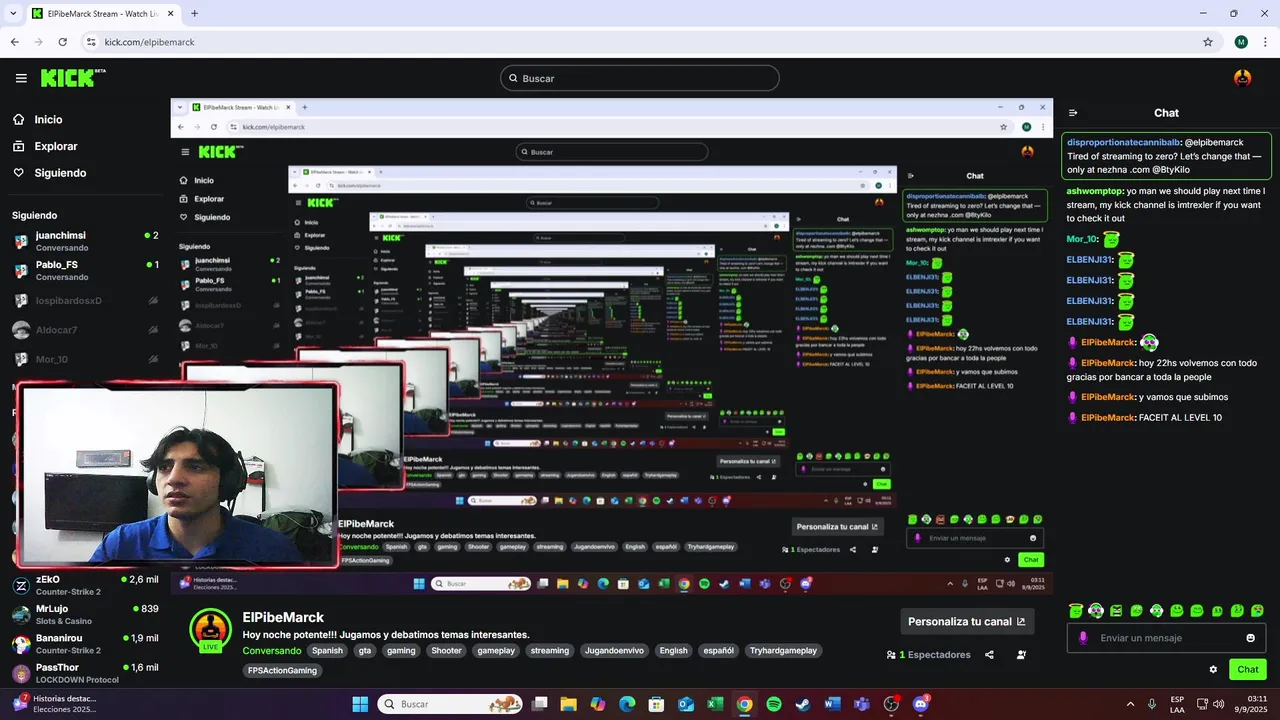The image size is (1280, 720).
Task: Click the Chrome address bar URL
Action: point(149,42)
